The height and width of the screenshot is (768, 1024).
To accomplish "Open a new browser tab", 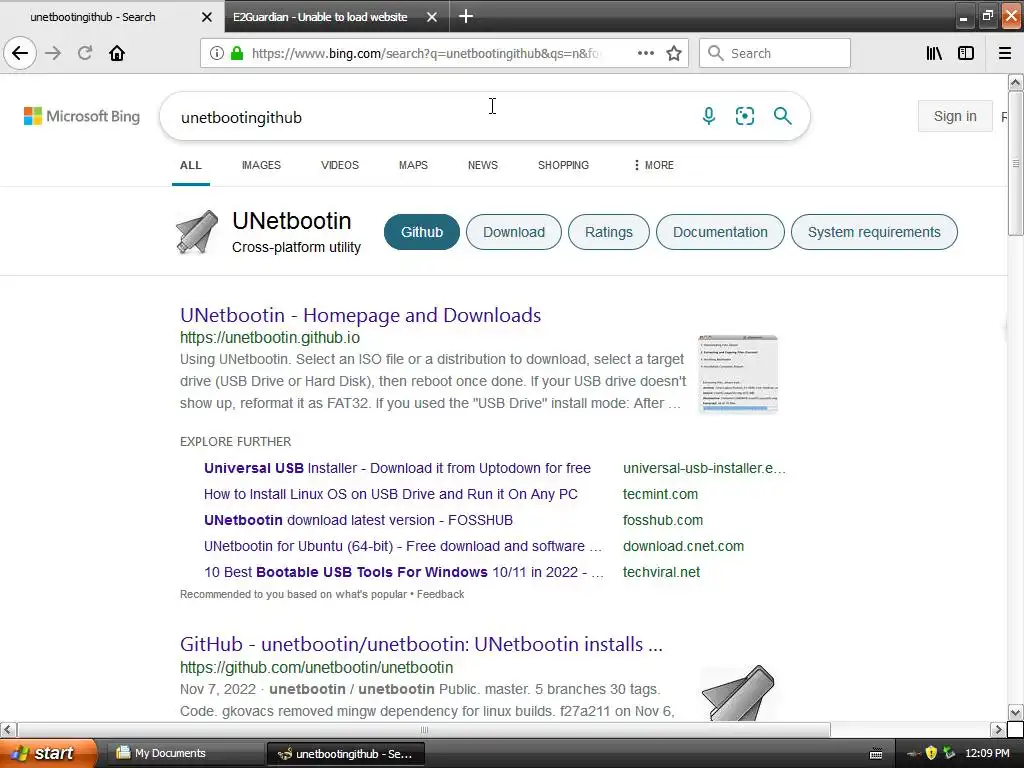I will (x=466, y=16).
